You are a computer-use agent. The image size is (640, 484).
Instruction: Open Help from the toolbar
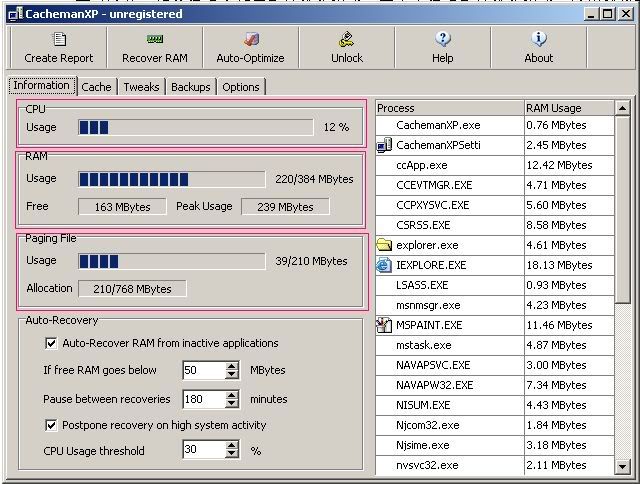pos(442,40)
